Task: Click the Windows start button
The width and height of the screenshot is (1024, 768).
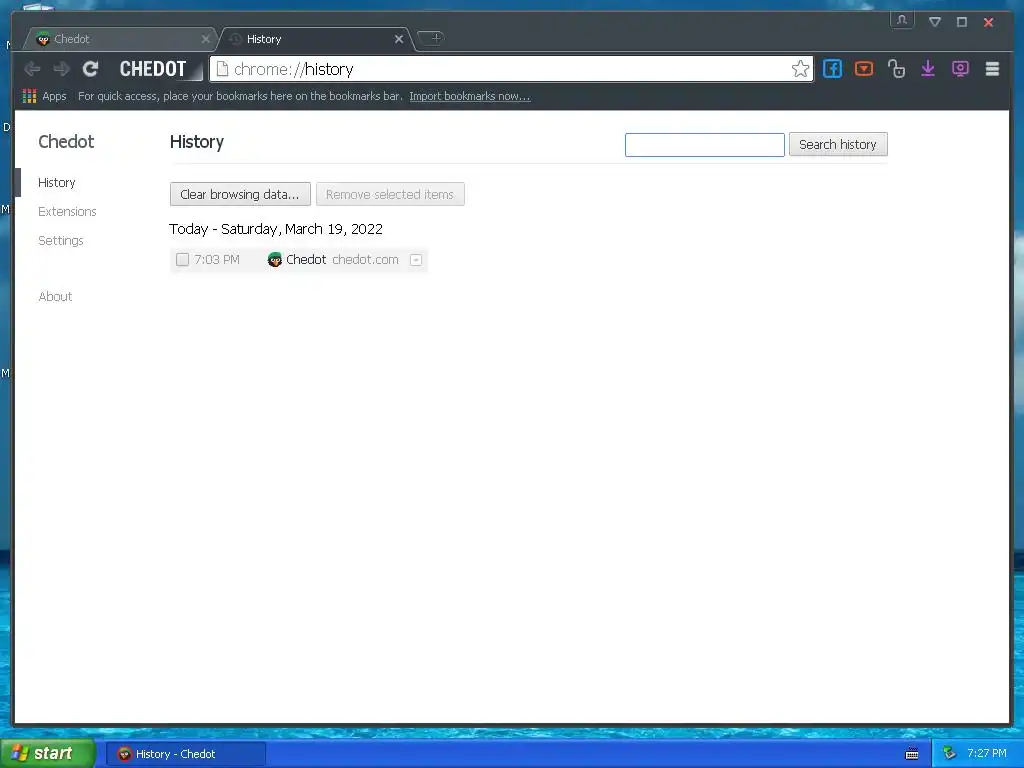Action: [48, 754]
